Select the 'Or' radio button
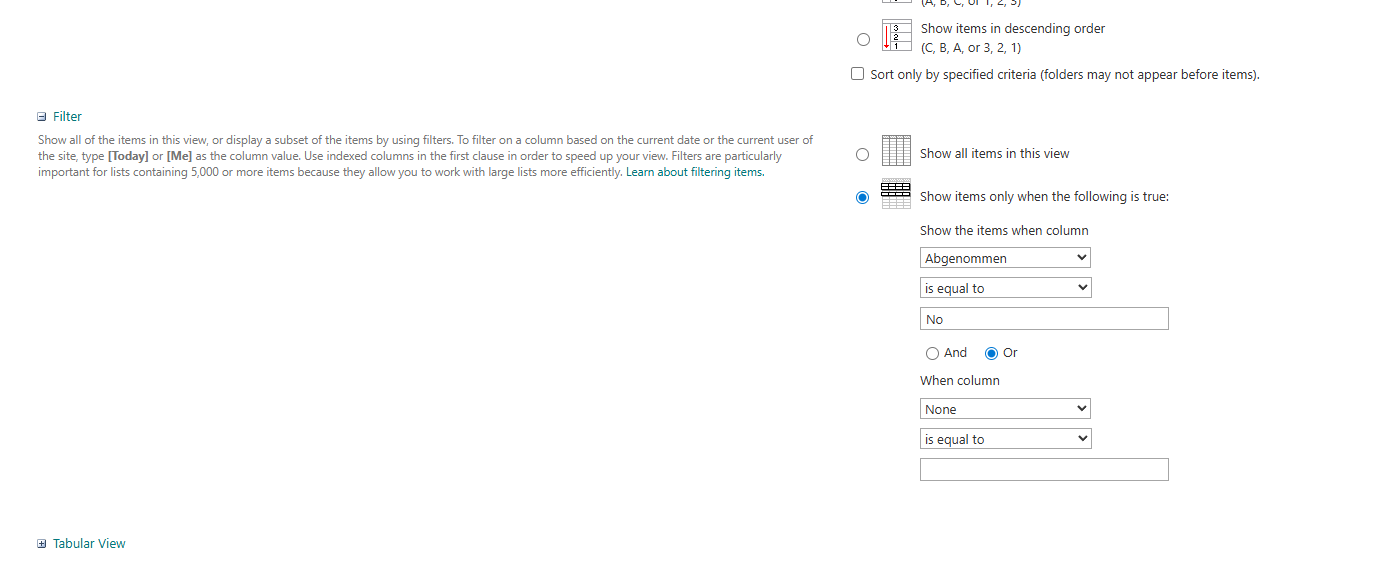 pos(992,353)
